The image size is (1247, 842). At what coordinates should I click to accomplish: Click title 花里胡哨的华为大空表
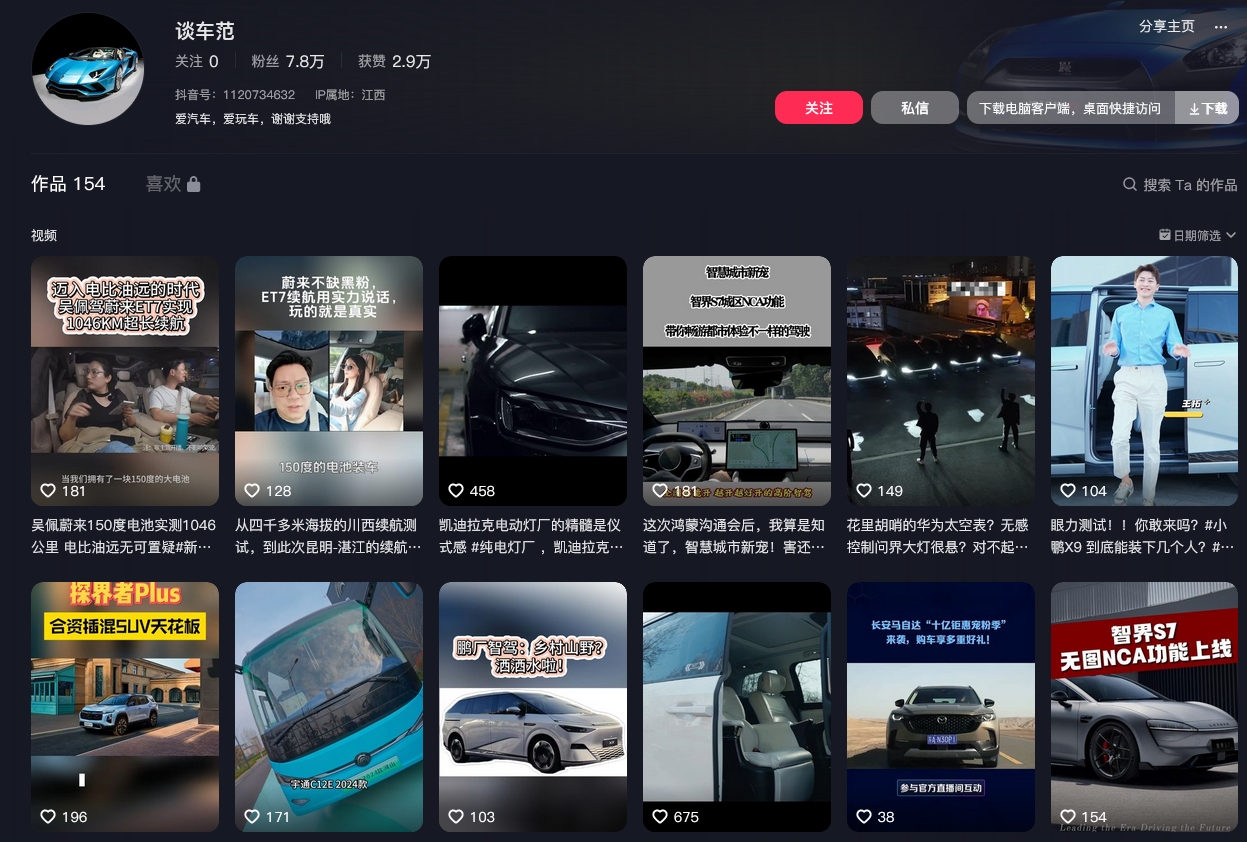click(x=940, y=535)
